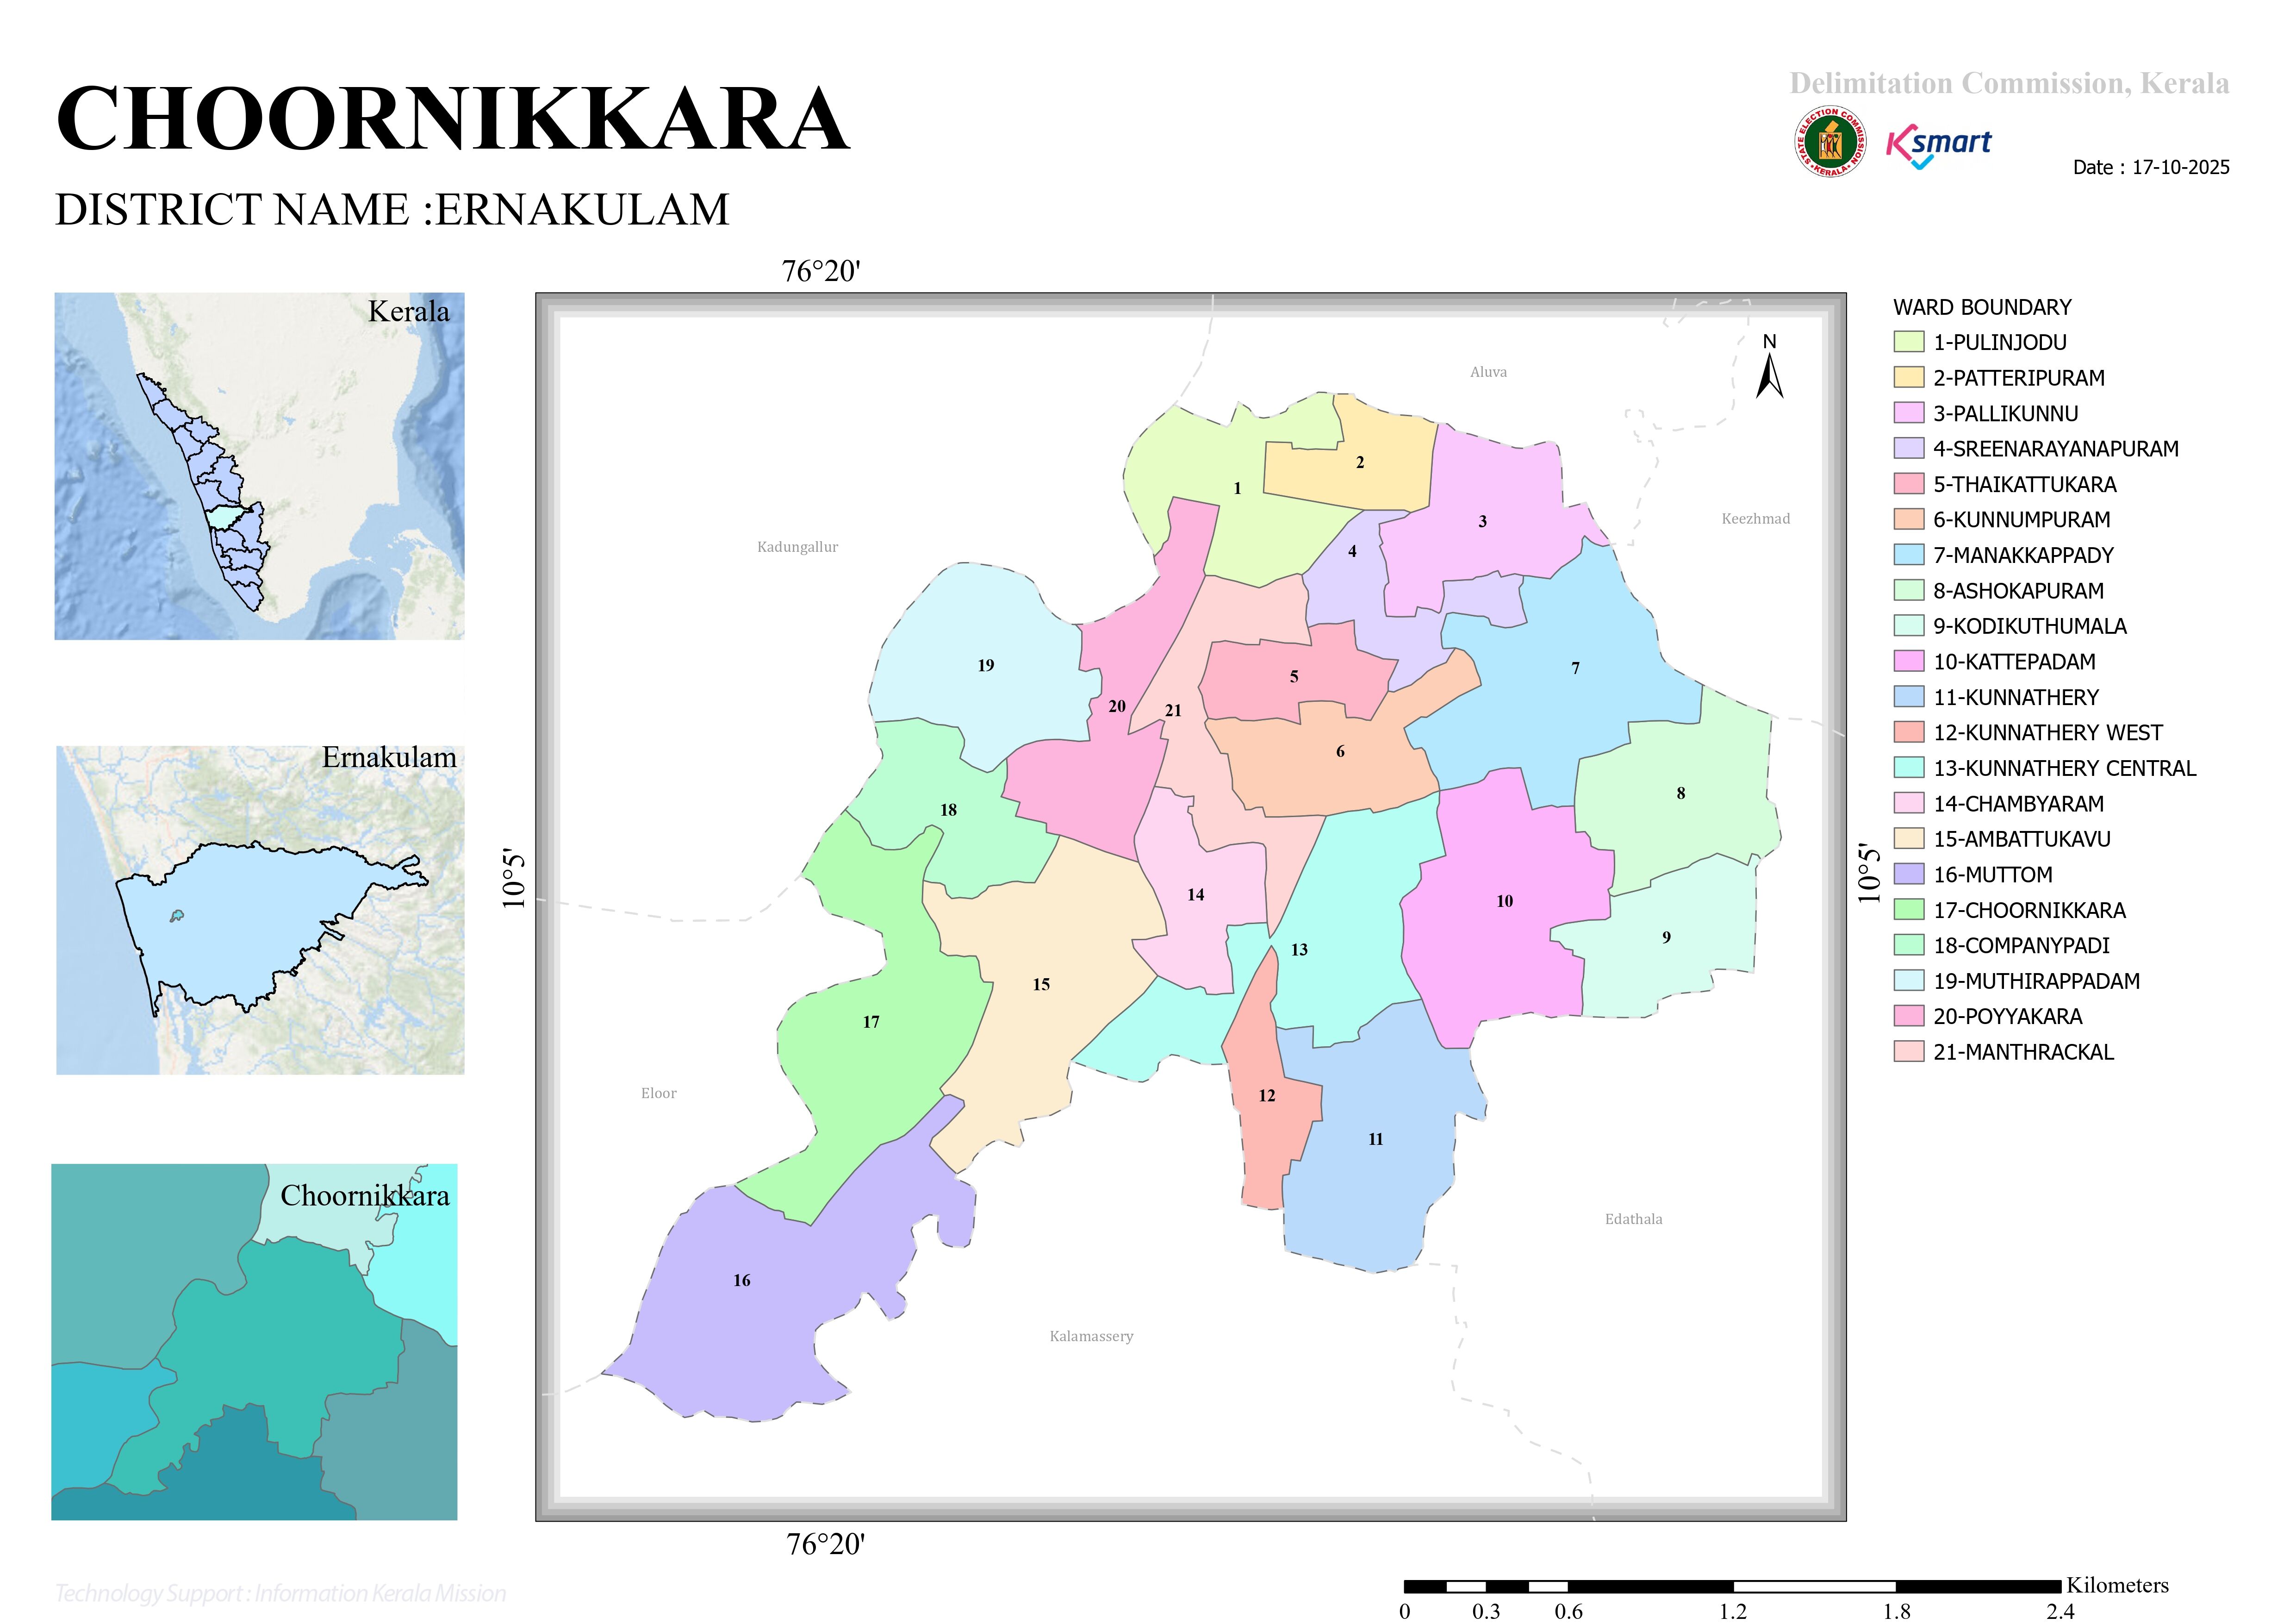This screenshot has width=2296, height=1624.
Task: Open the Kerala state inset map
Action: point(259,466)
